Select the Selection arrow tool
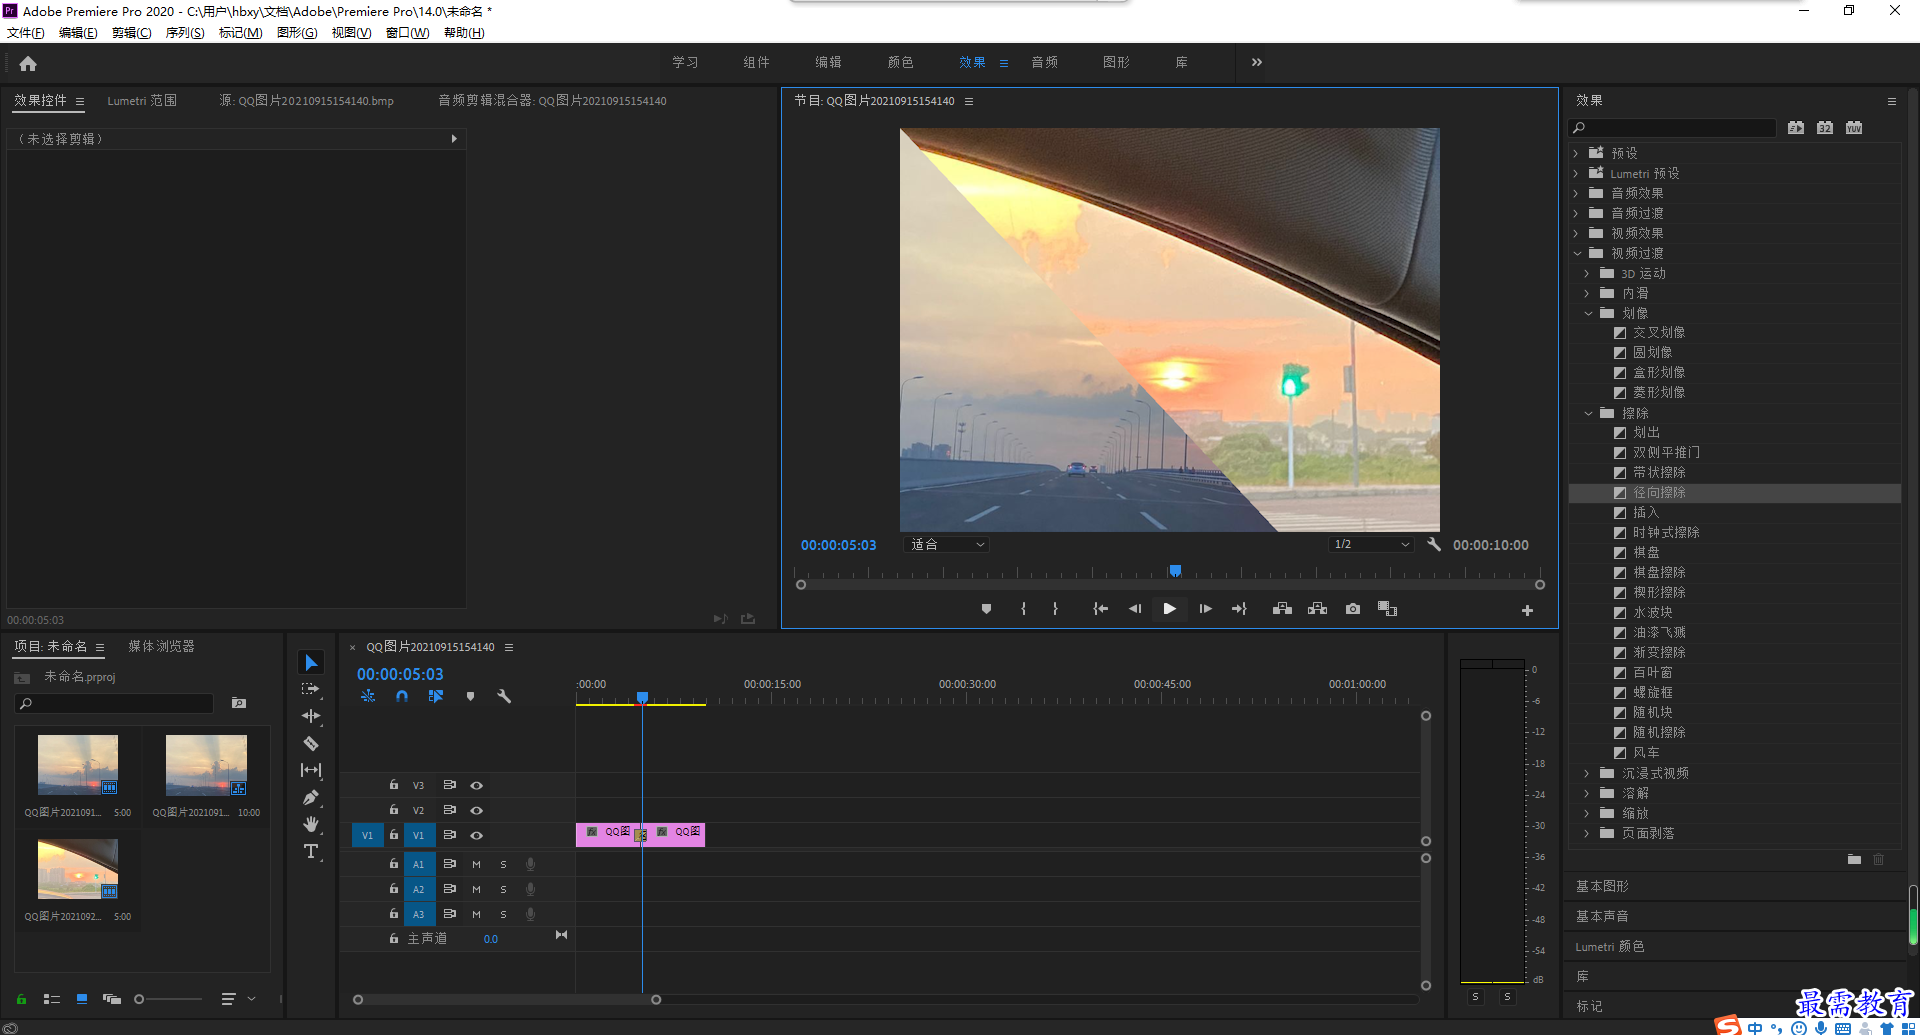The width and height of the screenshot is (1920, 1035). tap(311, 663)
